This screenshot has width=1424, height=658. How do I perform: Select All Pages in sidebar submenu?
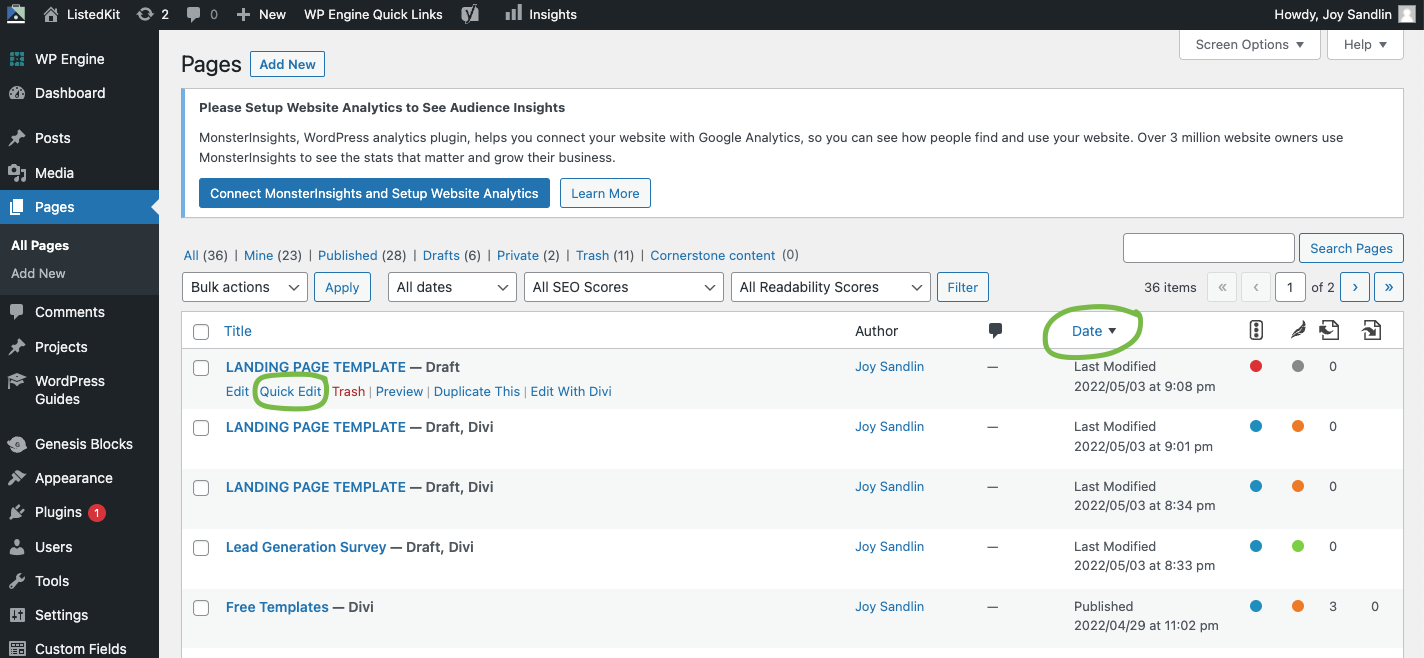point(40,245)
